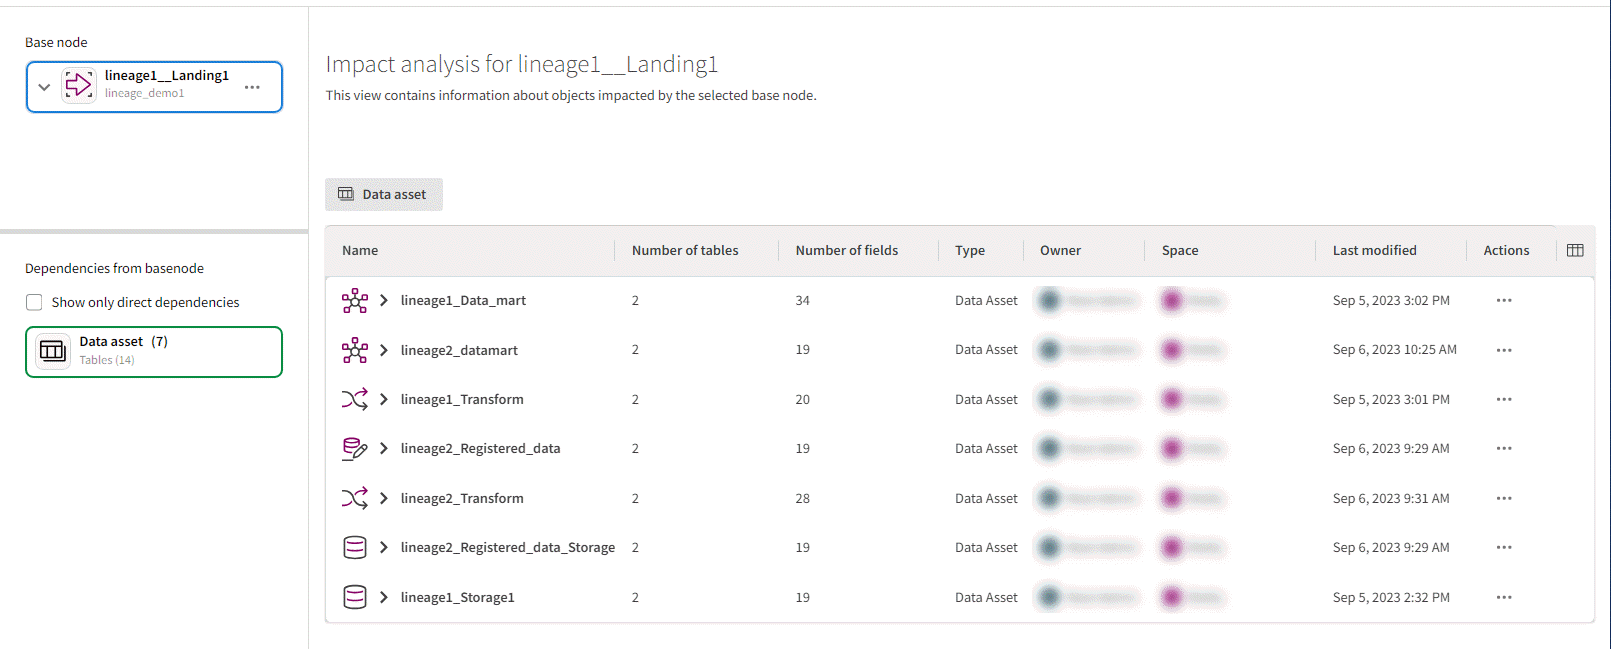
Task: Click the lineage1_Data_mart data mart icon
Action: pos(354,301)
